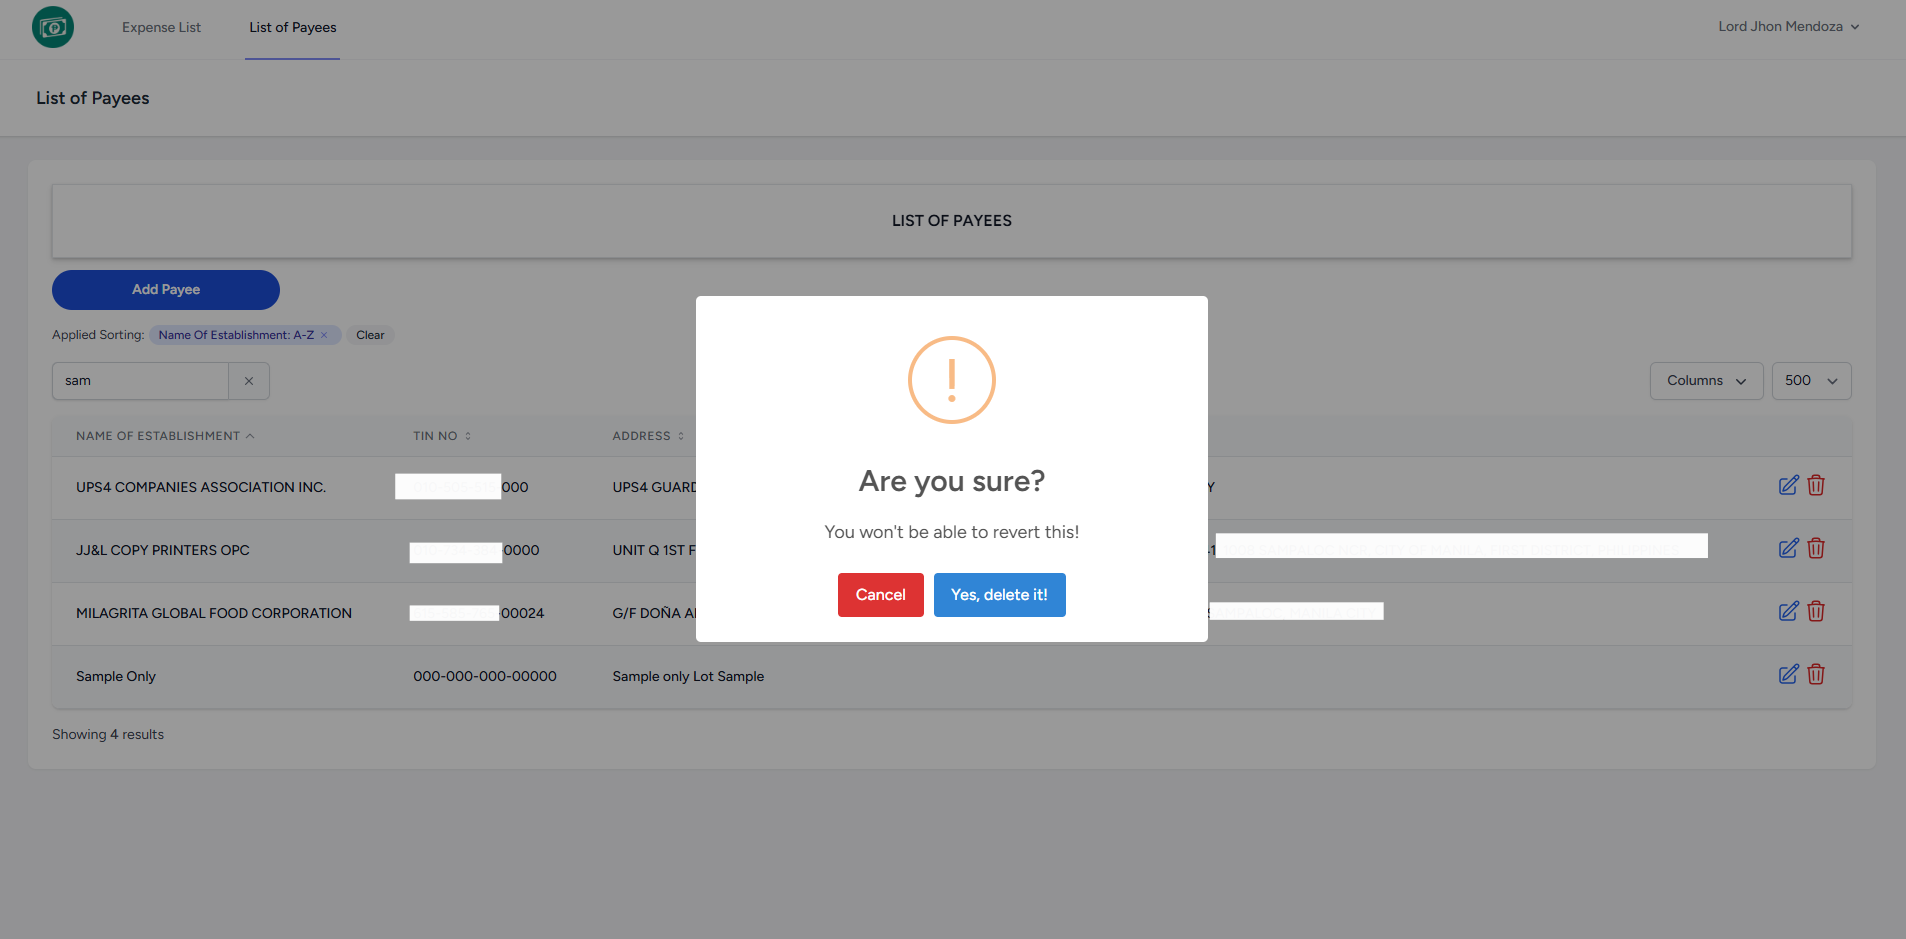This screenshot has width=1906, height=939.
Task: Sort by TIN NO column
Action: (x=442, y=436)
